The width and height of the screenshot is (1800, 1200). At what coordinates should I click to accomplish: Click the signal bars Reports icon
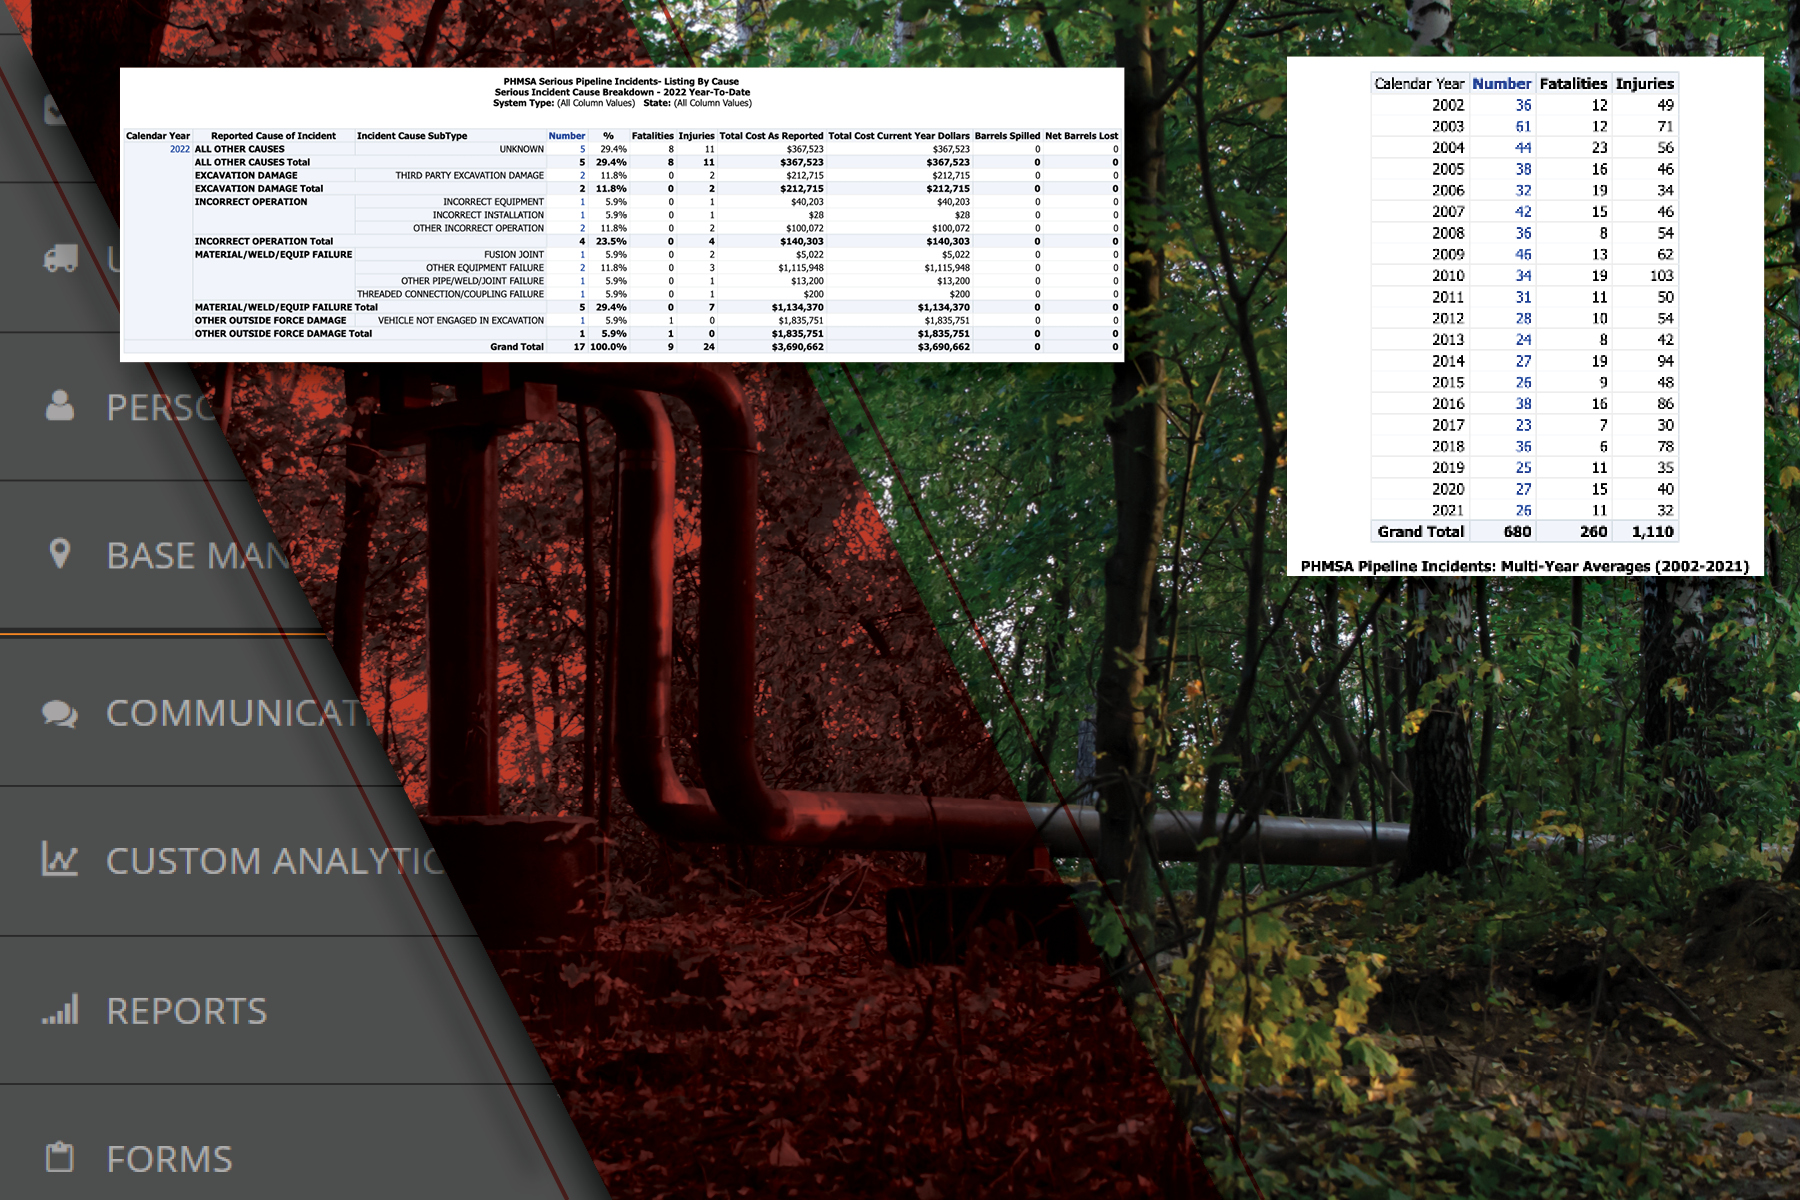pos(60,1010)
